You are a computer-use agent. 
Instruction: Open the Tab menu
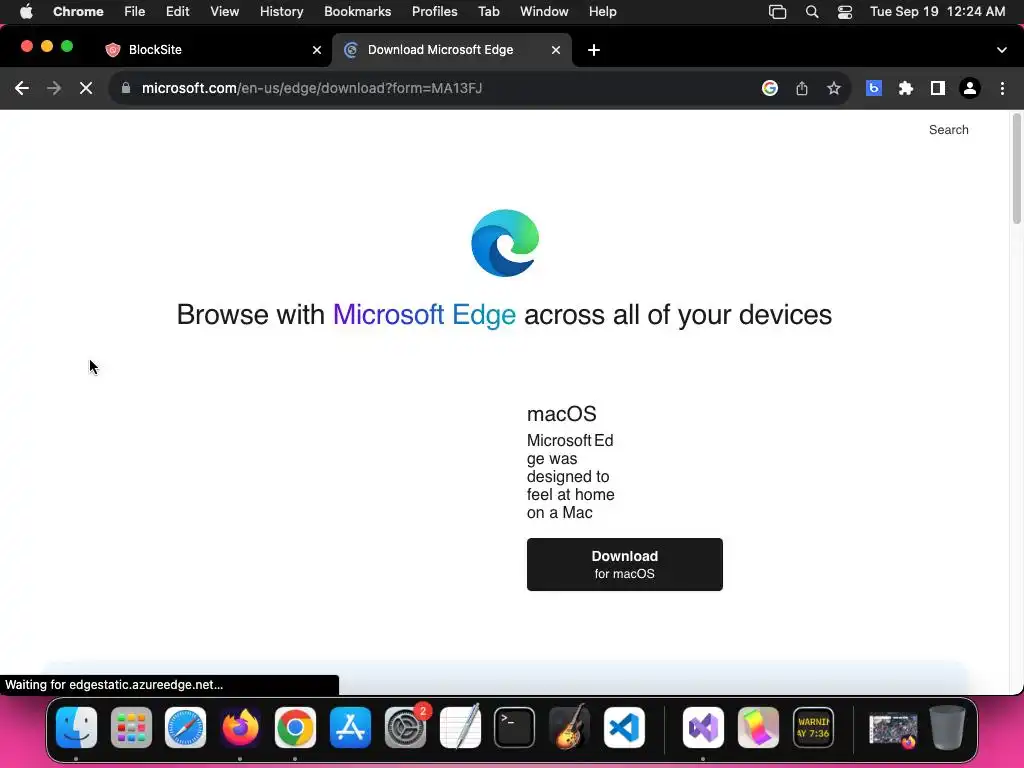click(x=488, y=12)
